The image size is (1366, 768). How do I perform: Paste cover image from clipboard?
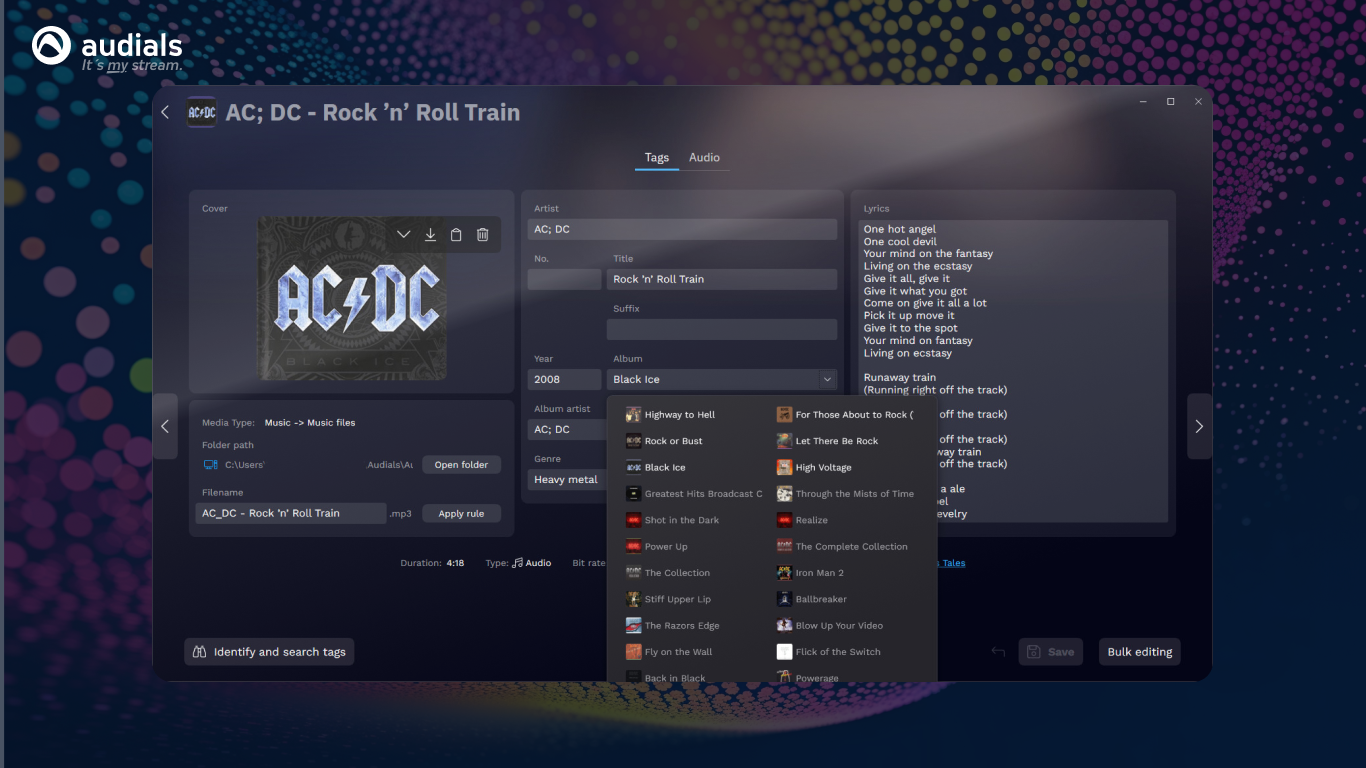point(456,234)
